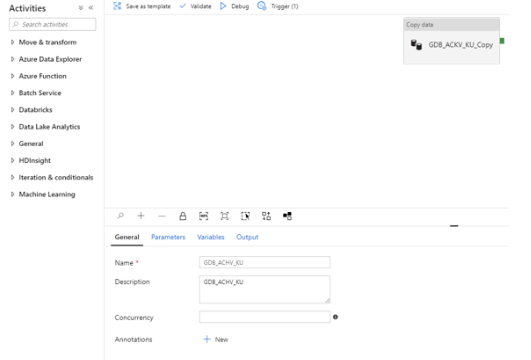Click the Concurrency info icon

(x=335, y=317)
